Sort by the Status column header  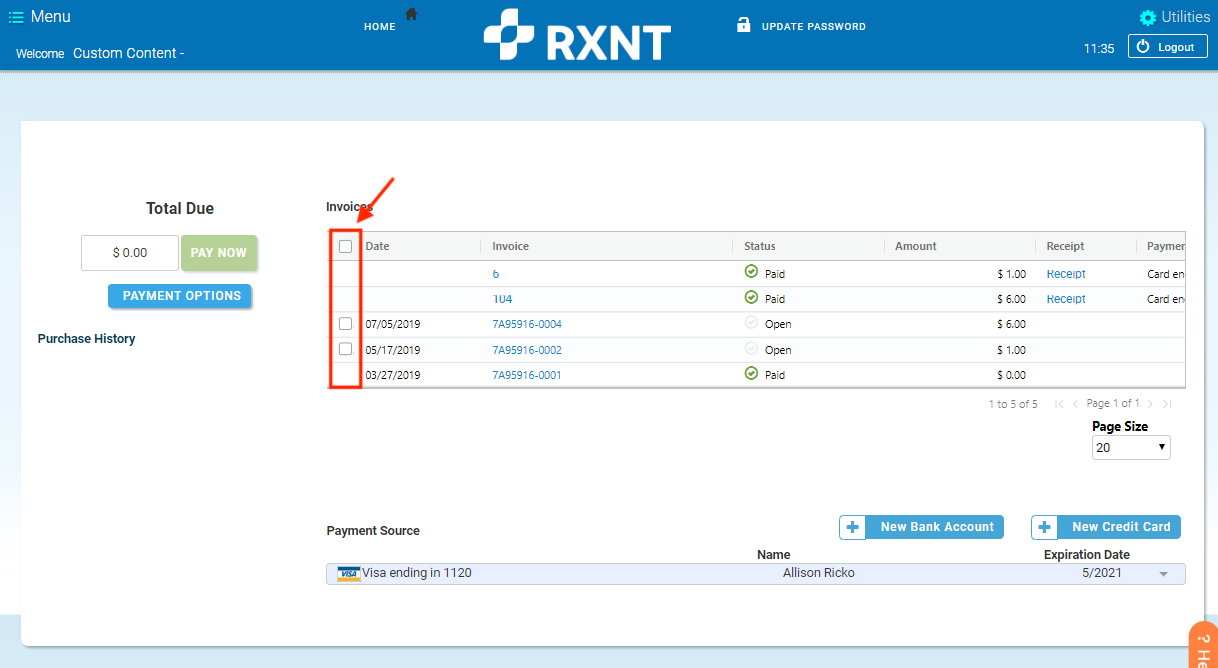point(760,246)
